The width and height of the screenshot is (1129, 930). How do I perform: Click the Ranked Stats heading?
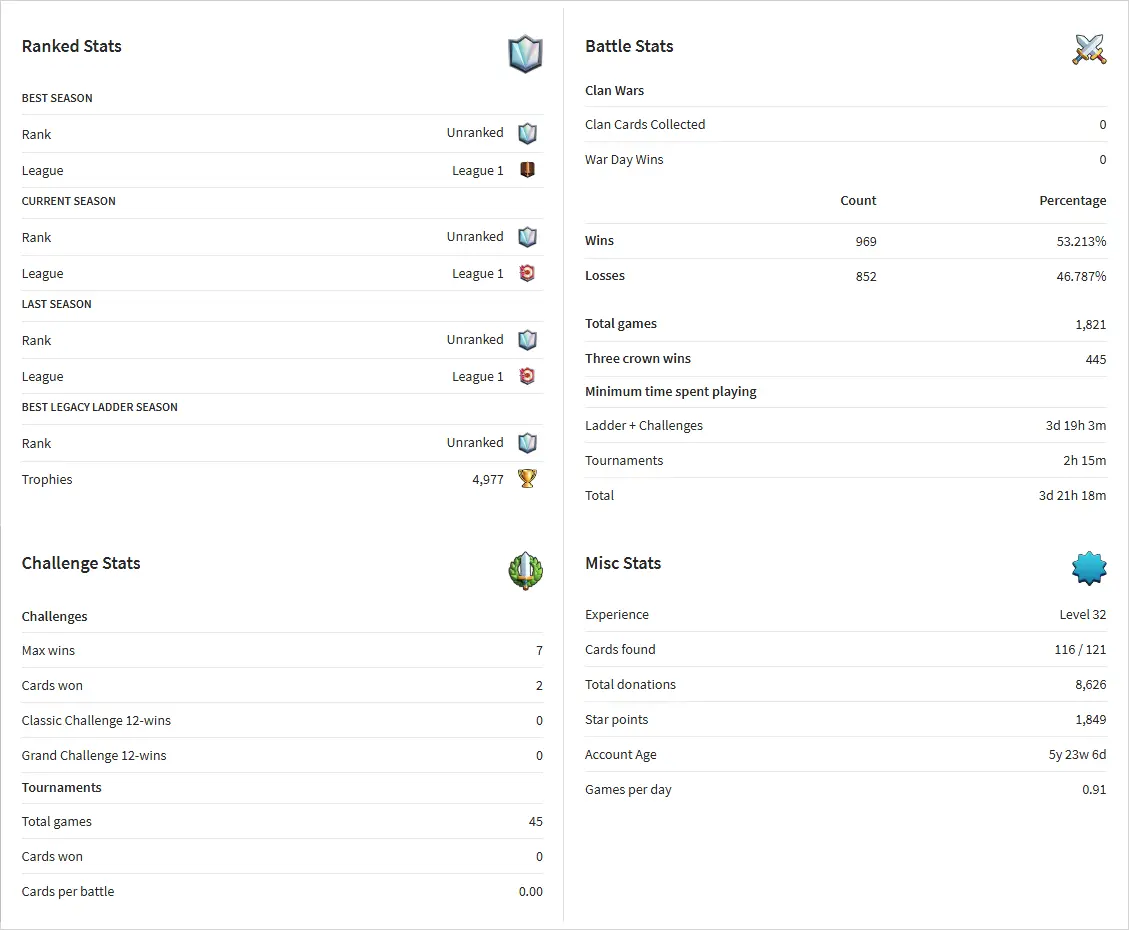(x=72, y=46)
